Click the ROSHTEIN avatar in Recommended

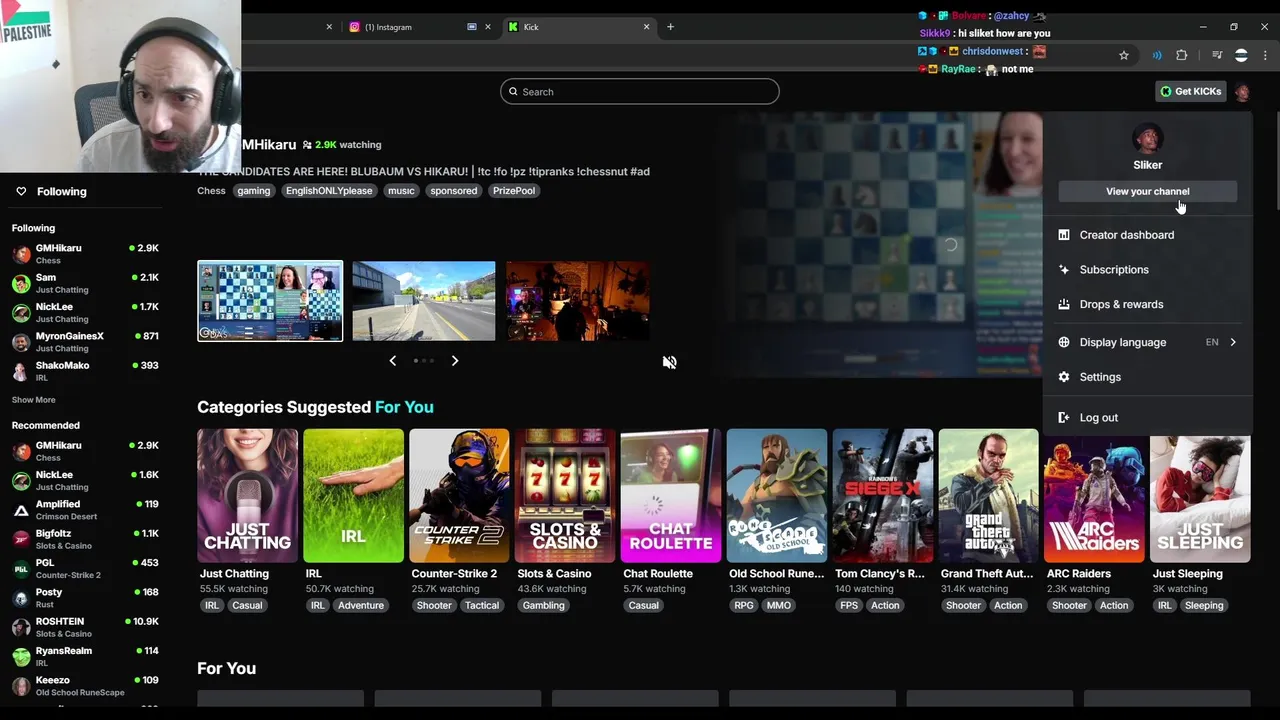click(x=21, y=627)
